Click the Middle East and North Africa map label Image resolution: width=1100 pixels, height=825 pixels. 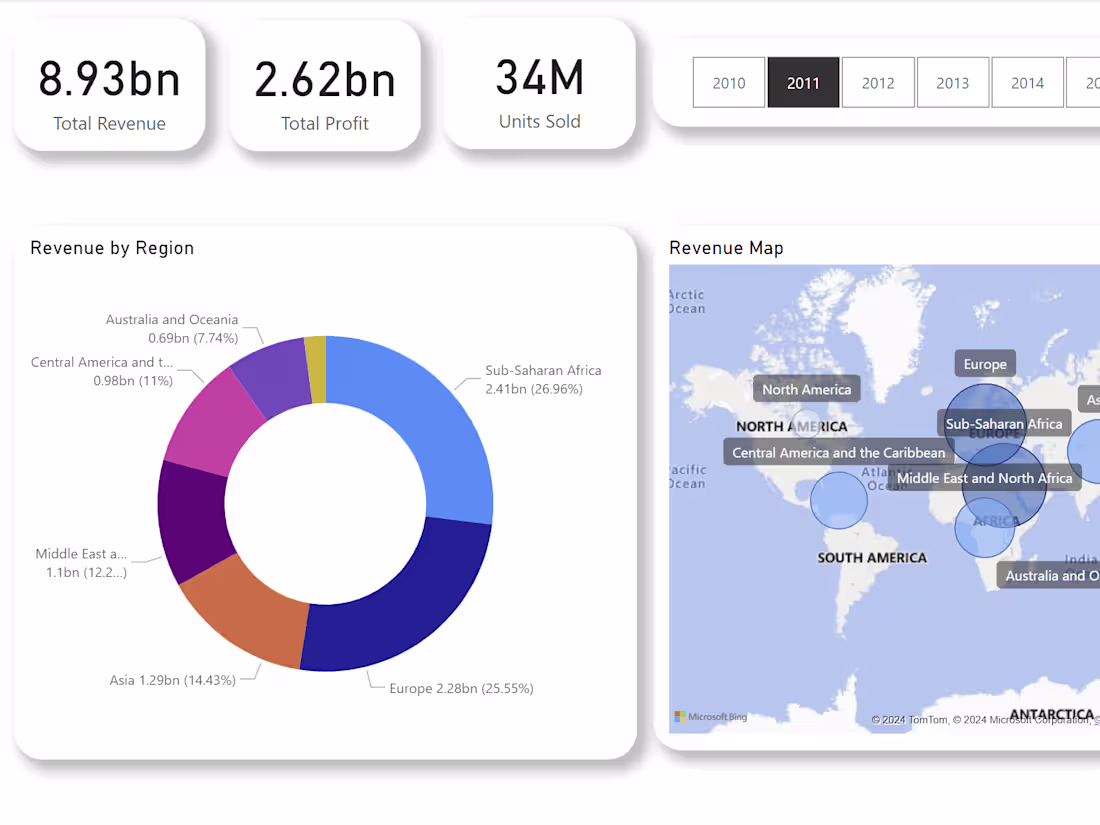coord(984,478)
